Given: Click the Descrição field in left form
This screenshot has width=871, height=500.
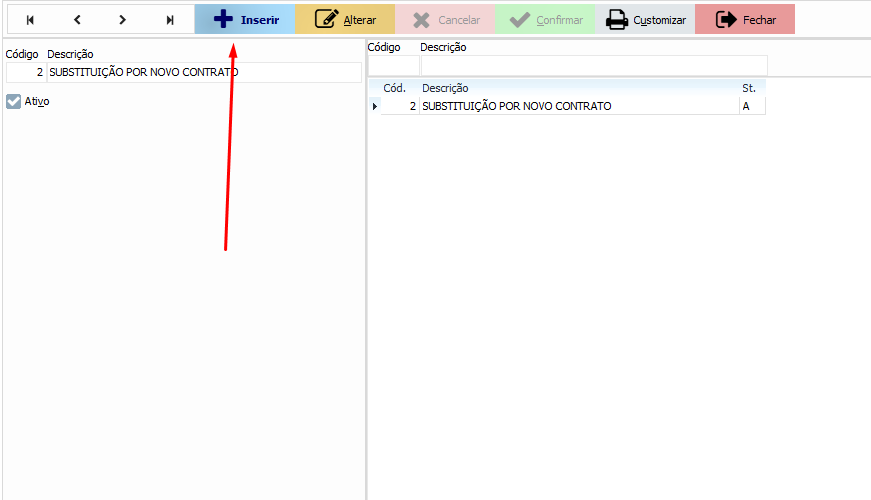Looking at the screenshot, I should tap(203, 72).
